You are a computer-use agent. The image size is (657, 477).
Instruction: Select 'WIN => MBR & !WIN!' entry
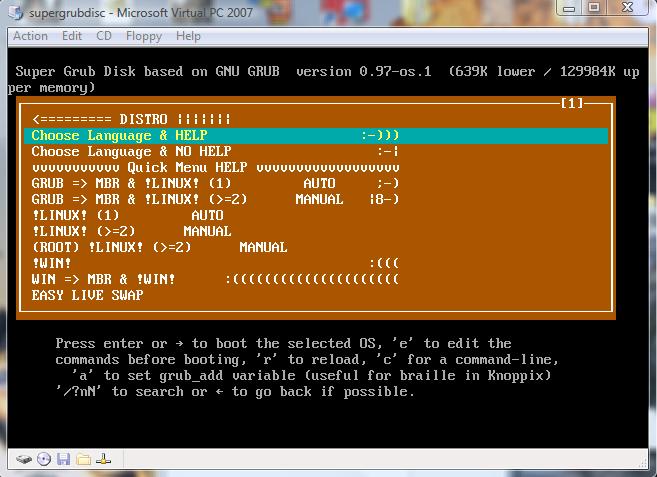[x=316, y=279]
